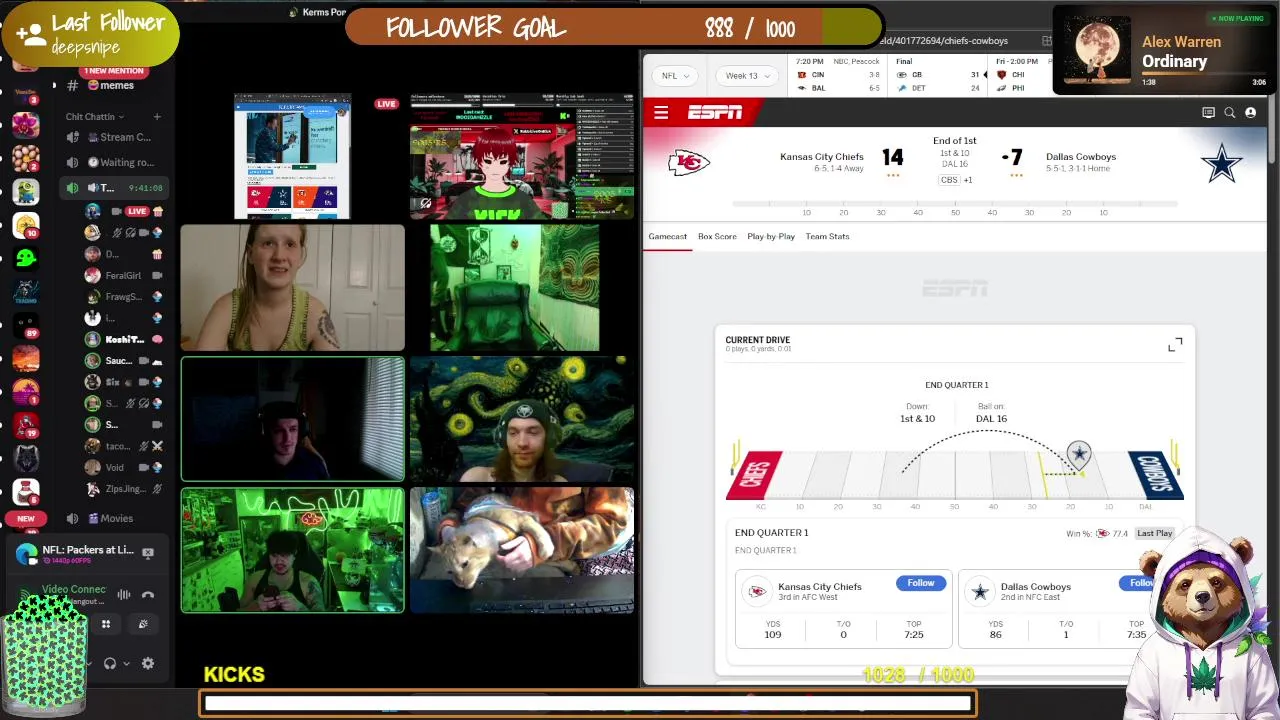Open Discord user settings gear

click(148, 663)
